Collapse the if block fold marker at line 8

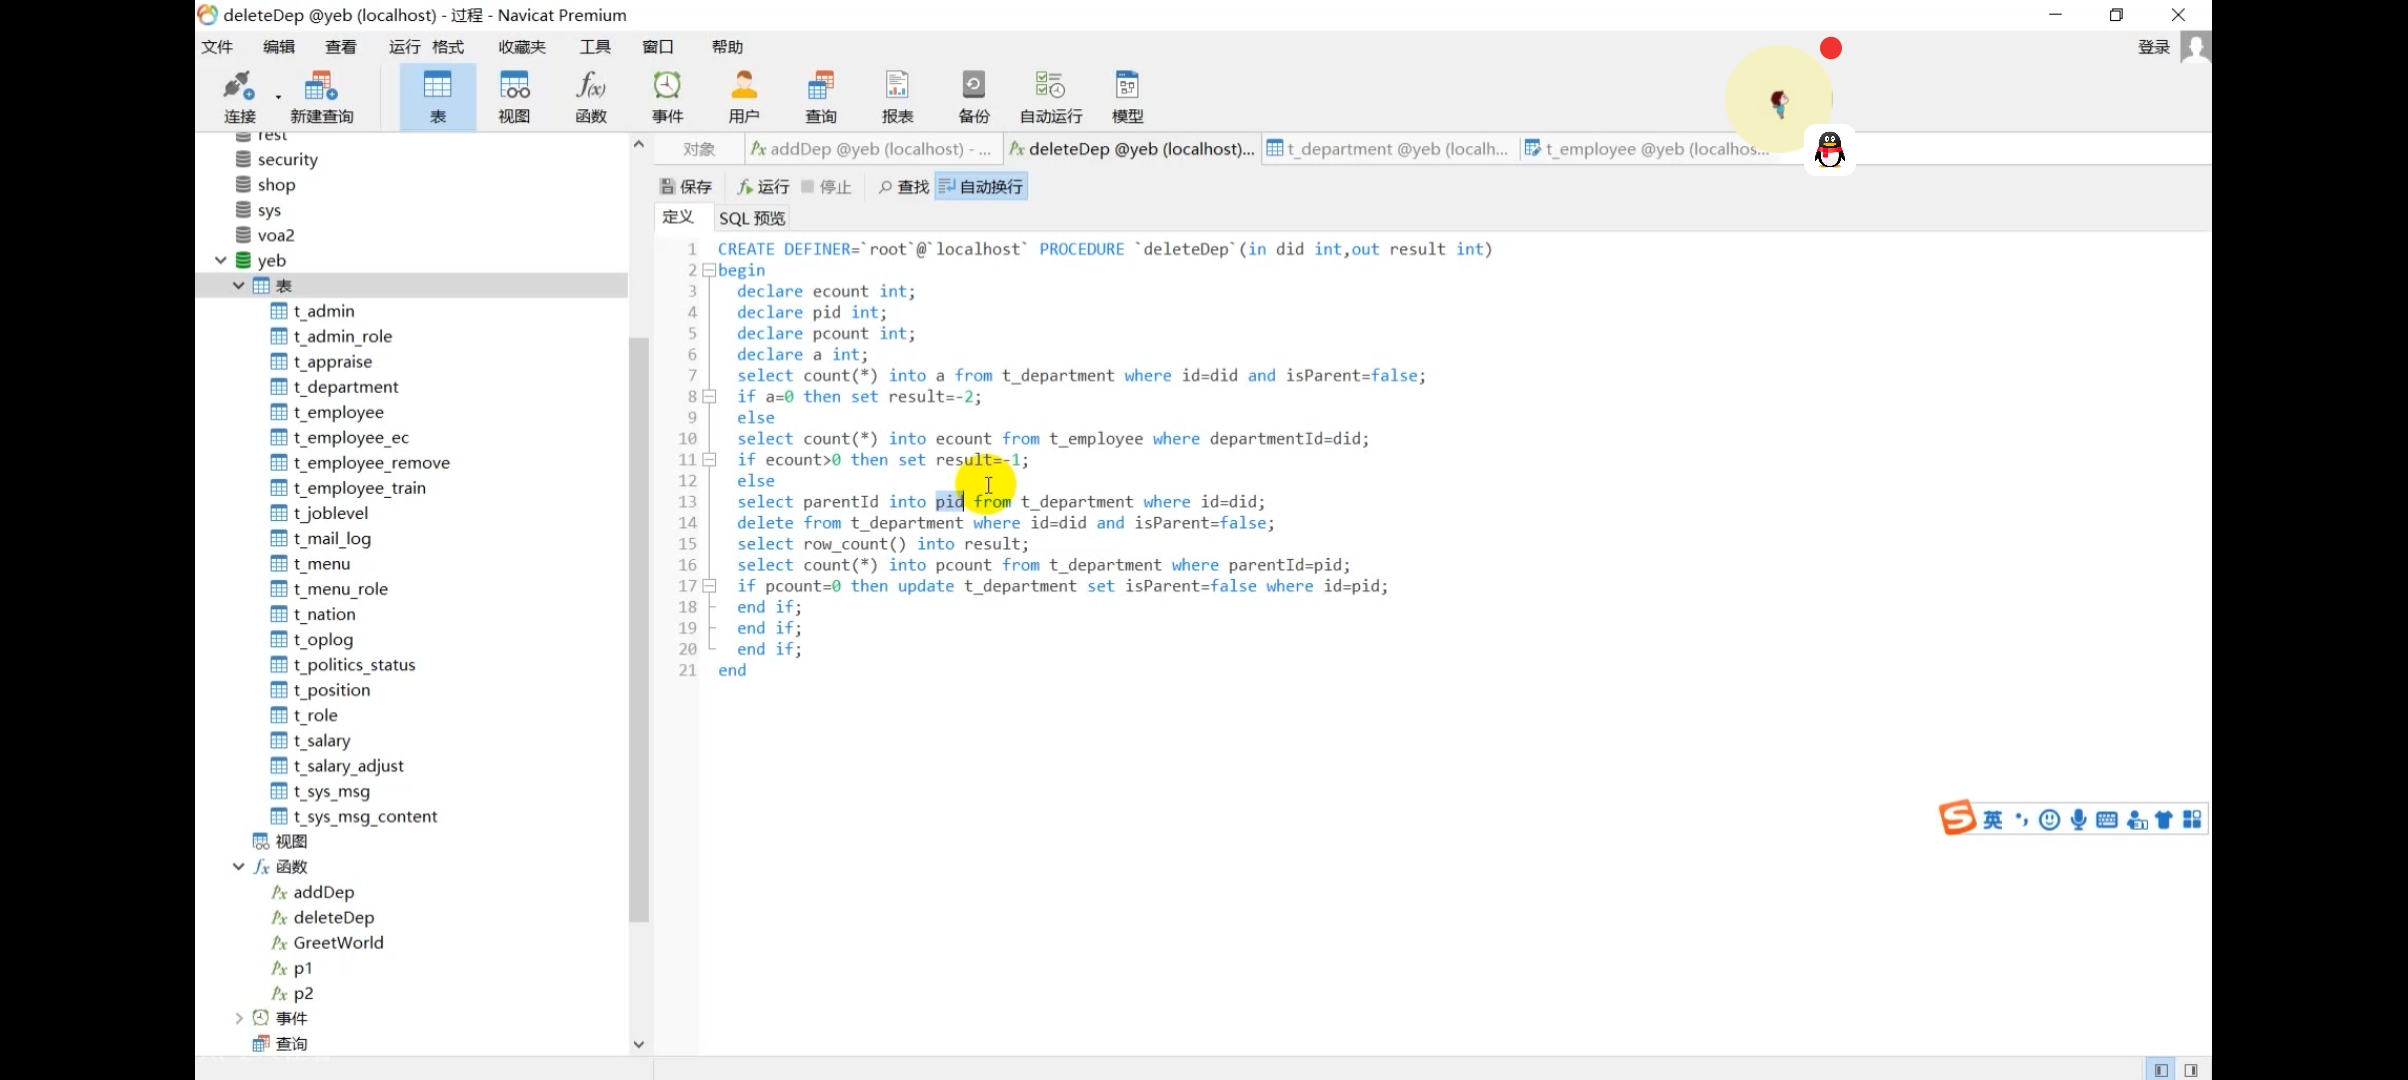click(709, 397)
